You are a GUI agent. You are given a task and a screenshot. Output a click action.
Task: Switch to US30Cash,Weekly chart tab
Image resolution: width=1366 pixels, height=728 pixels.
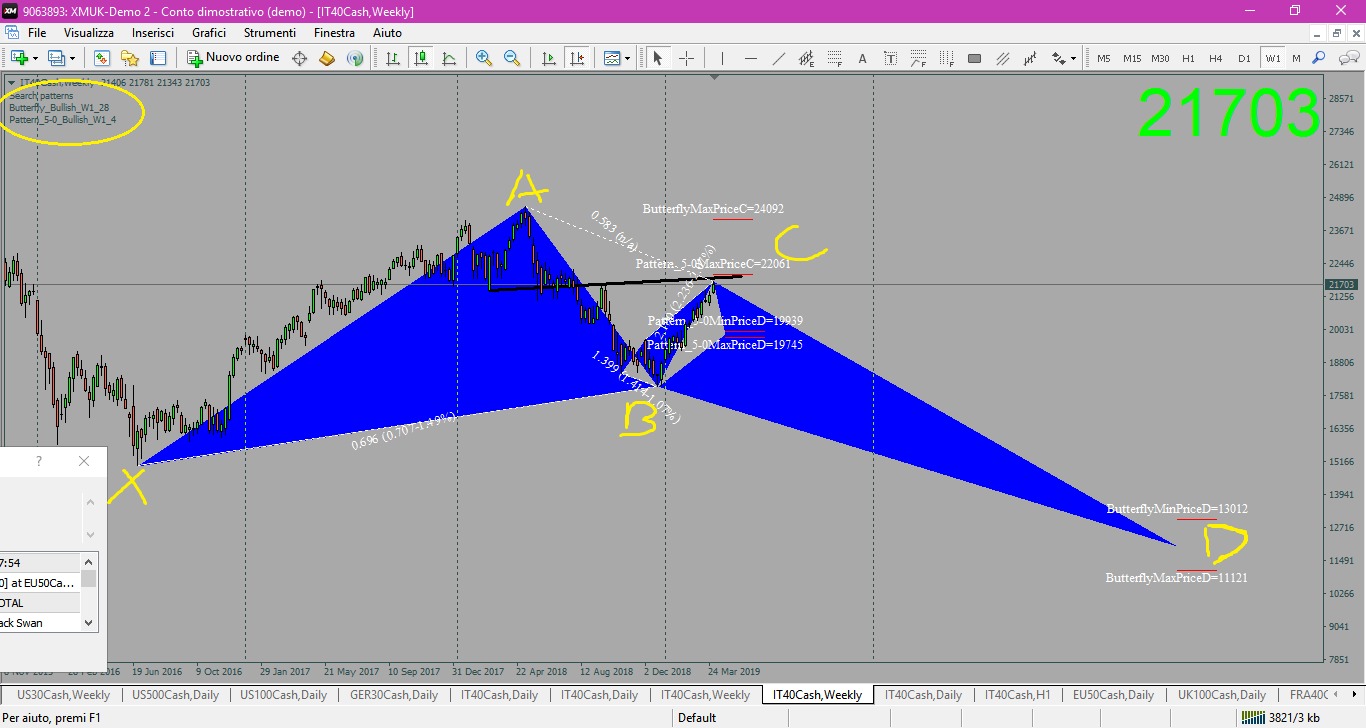coord(64,695)
